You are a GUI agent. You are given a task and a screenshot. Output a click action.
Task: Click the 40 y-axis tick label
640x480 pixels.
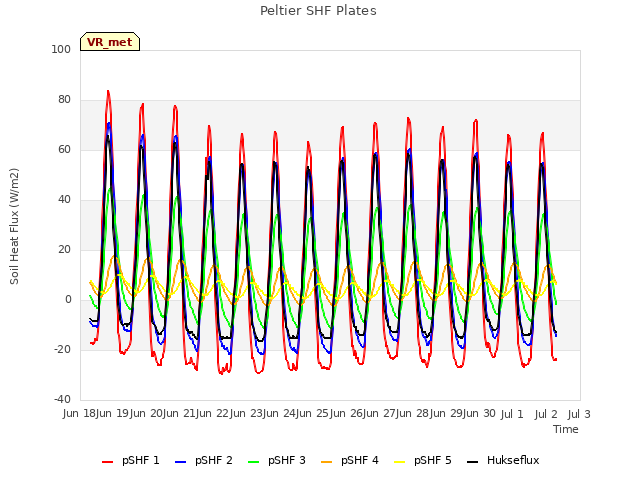pyautogui.click(x=64, y=199)
